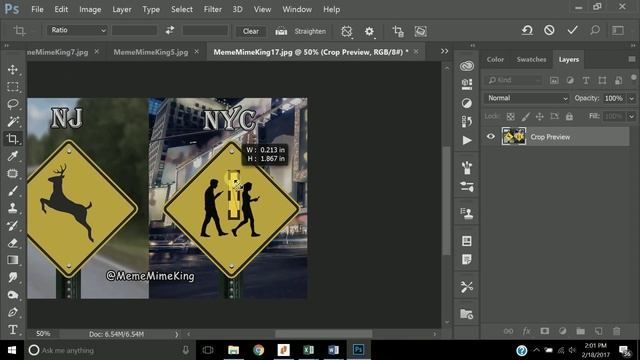Open the Opacity dropdown arrow
Image resolution: width=640 pixels, height=360 pixels.
pyautogui.click(x=631, y=98)
